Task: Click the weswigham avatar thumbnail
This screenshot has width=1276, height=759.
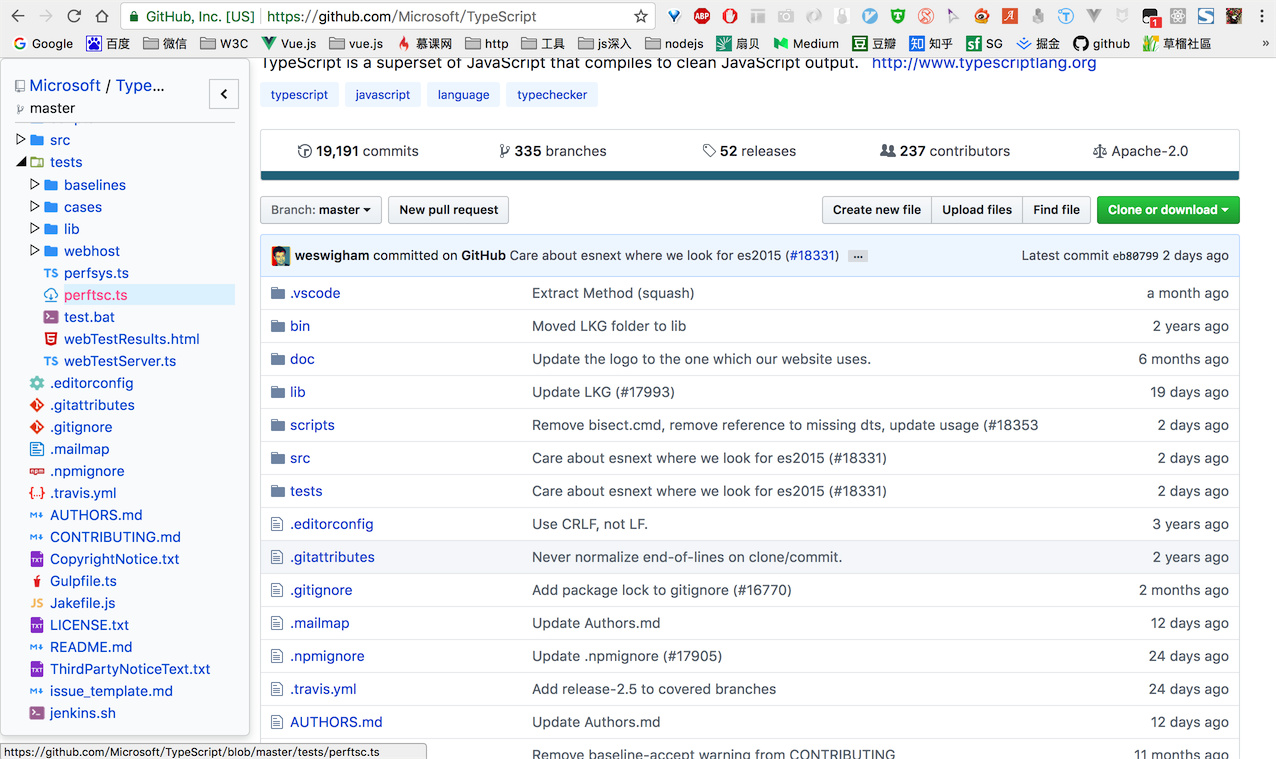Action: 281,256
